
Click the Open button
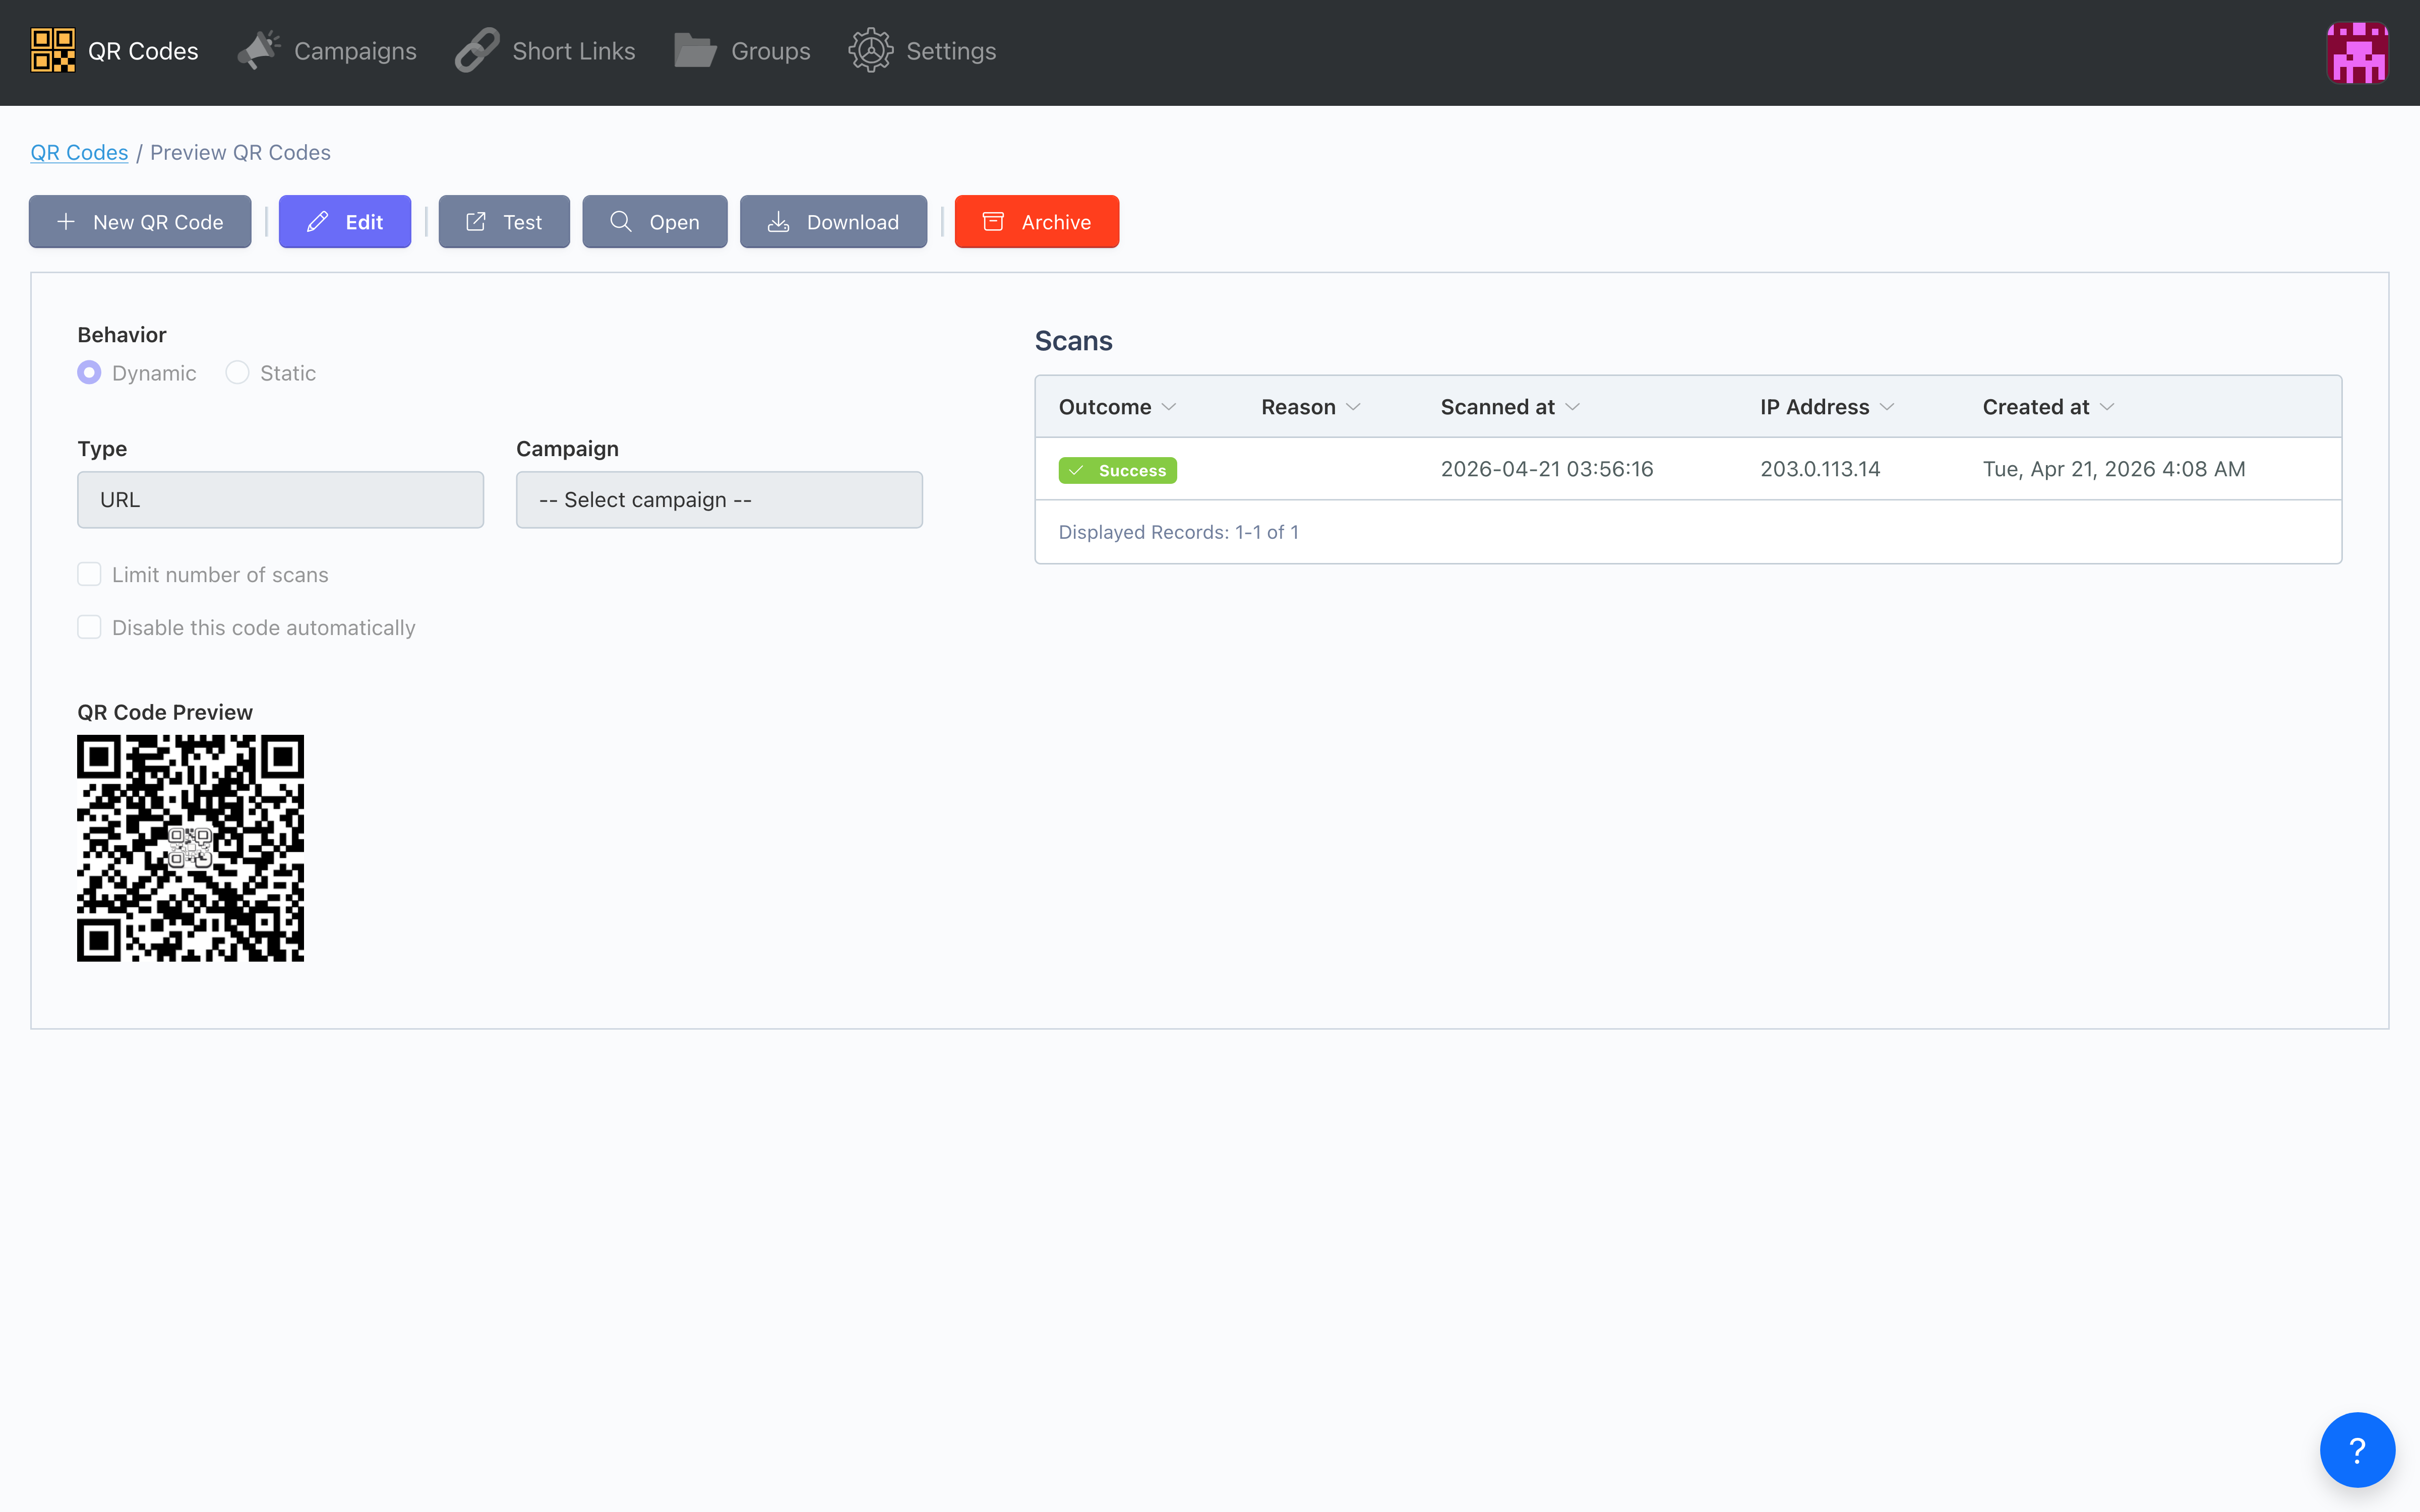click(x=655, y=222)
